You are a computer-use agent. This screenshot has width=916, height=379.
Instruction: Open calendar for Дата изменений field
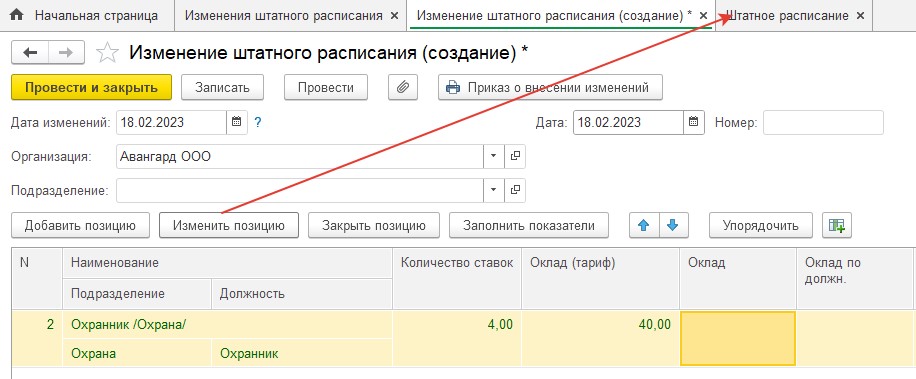237,123
